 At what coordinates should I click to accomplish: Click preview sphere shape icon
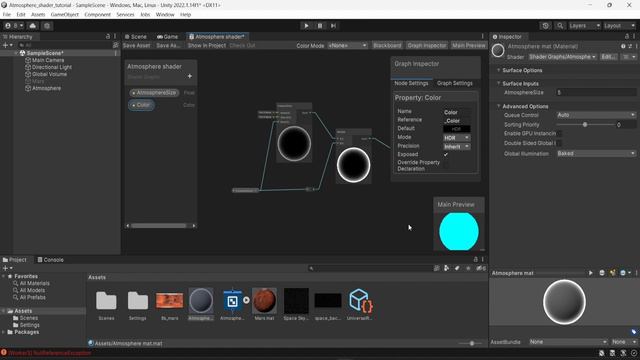[602, 273]
